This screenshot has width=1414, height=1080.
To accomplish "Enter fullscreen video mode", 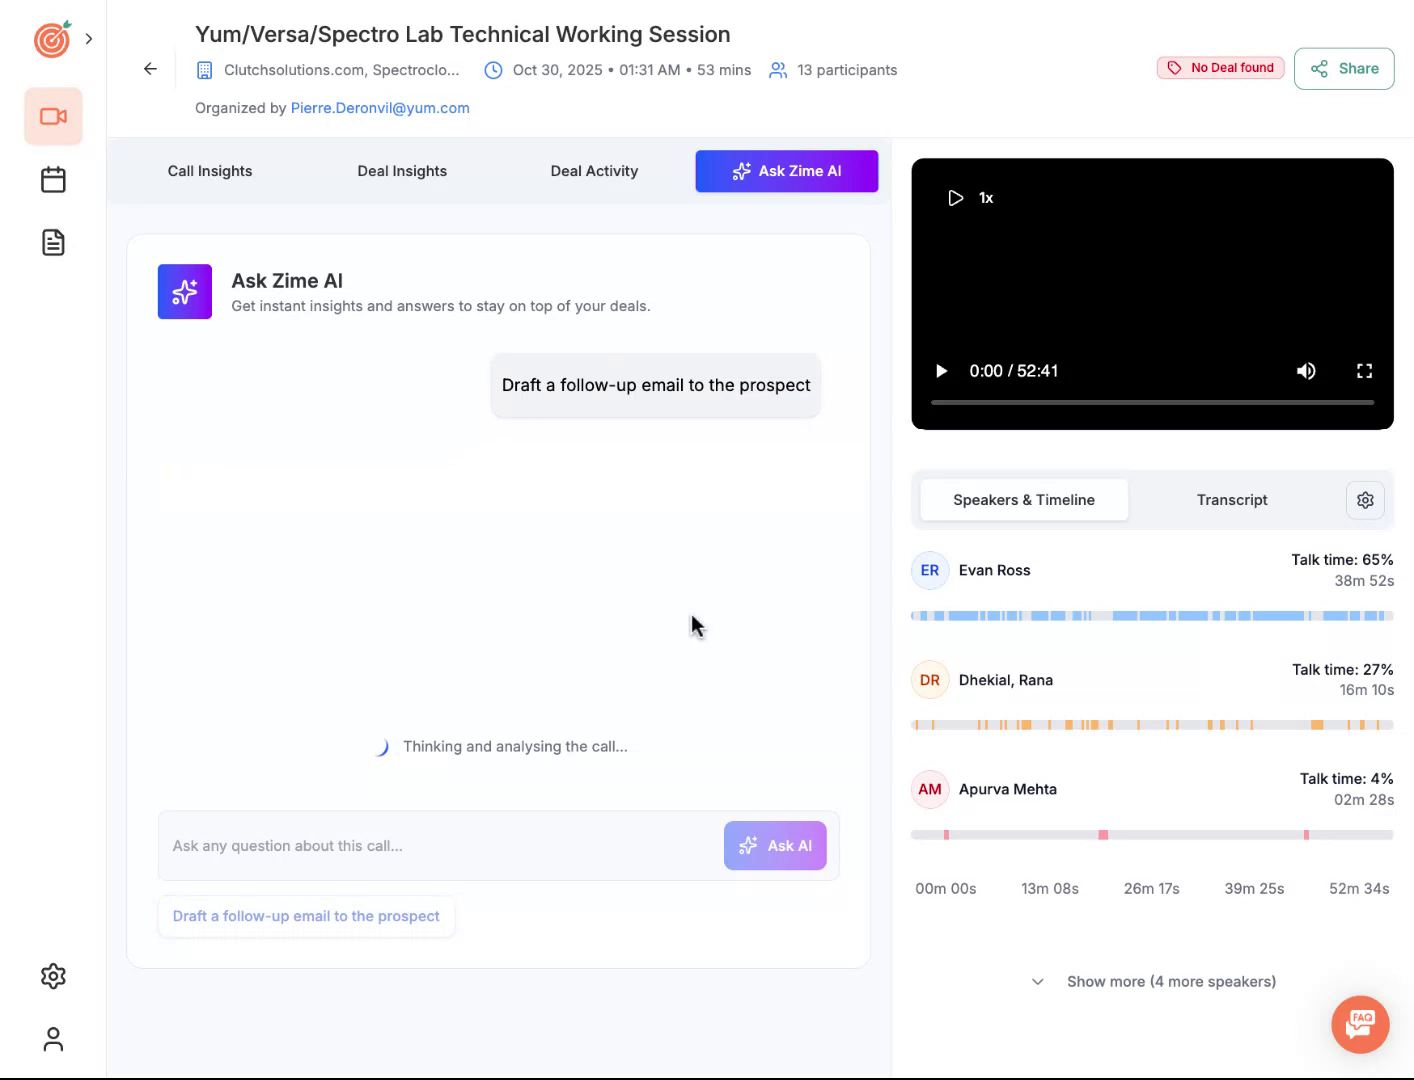I will pyautogui.click(x=1364, y=371).
